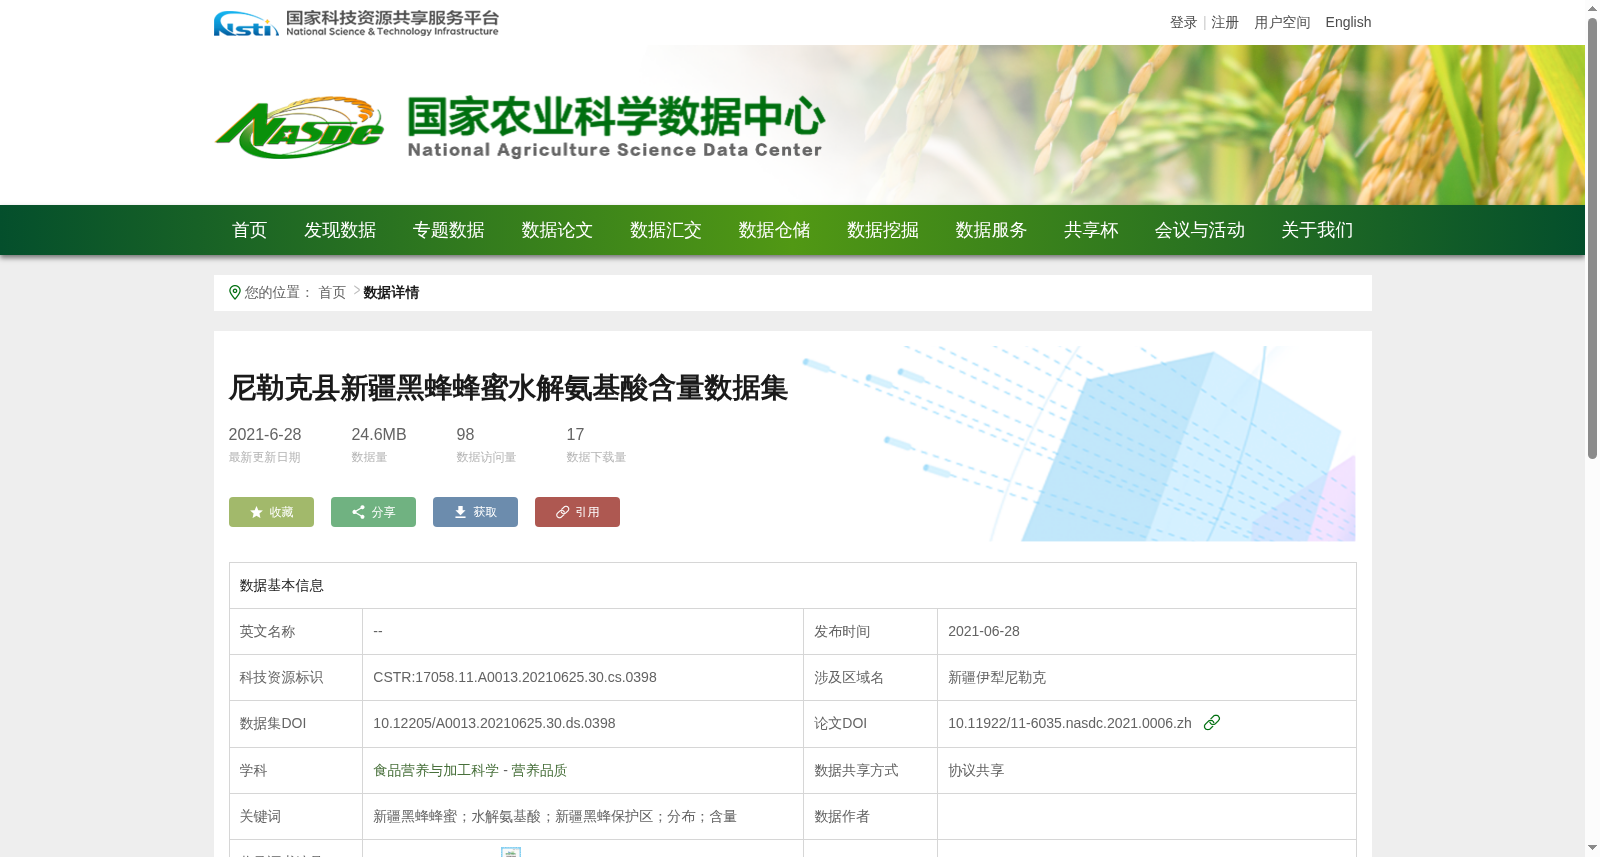Click the 引用 cite button
The width and height of the screenshot is (1600, 857).
(x=577, y=512)
